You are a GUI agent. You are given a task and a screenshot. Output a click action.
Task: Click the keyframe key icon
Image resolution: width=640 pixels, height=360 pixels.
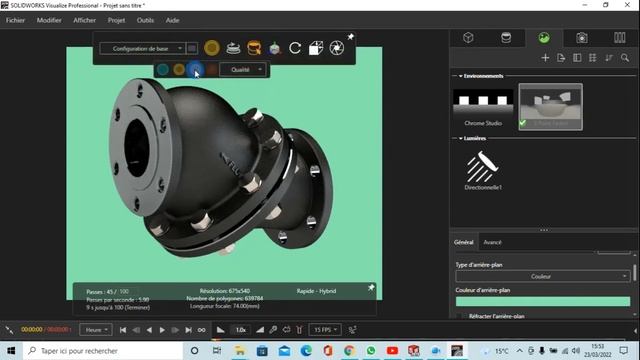pyautogui.click(x=273, y=330)
